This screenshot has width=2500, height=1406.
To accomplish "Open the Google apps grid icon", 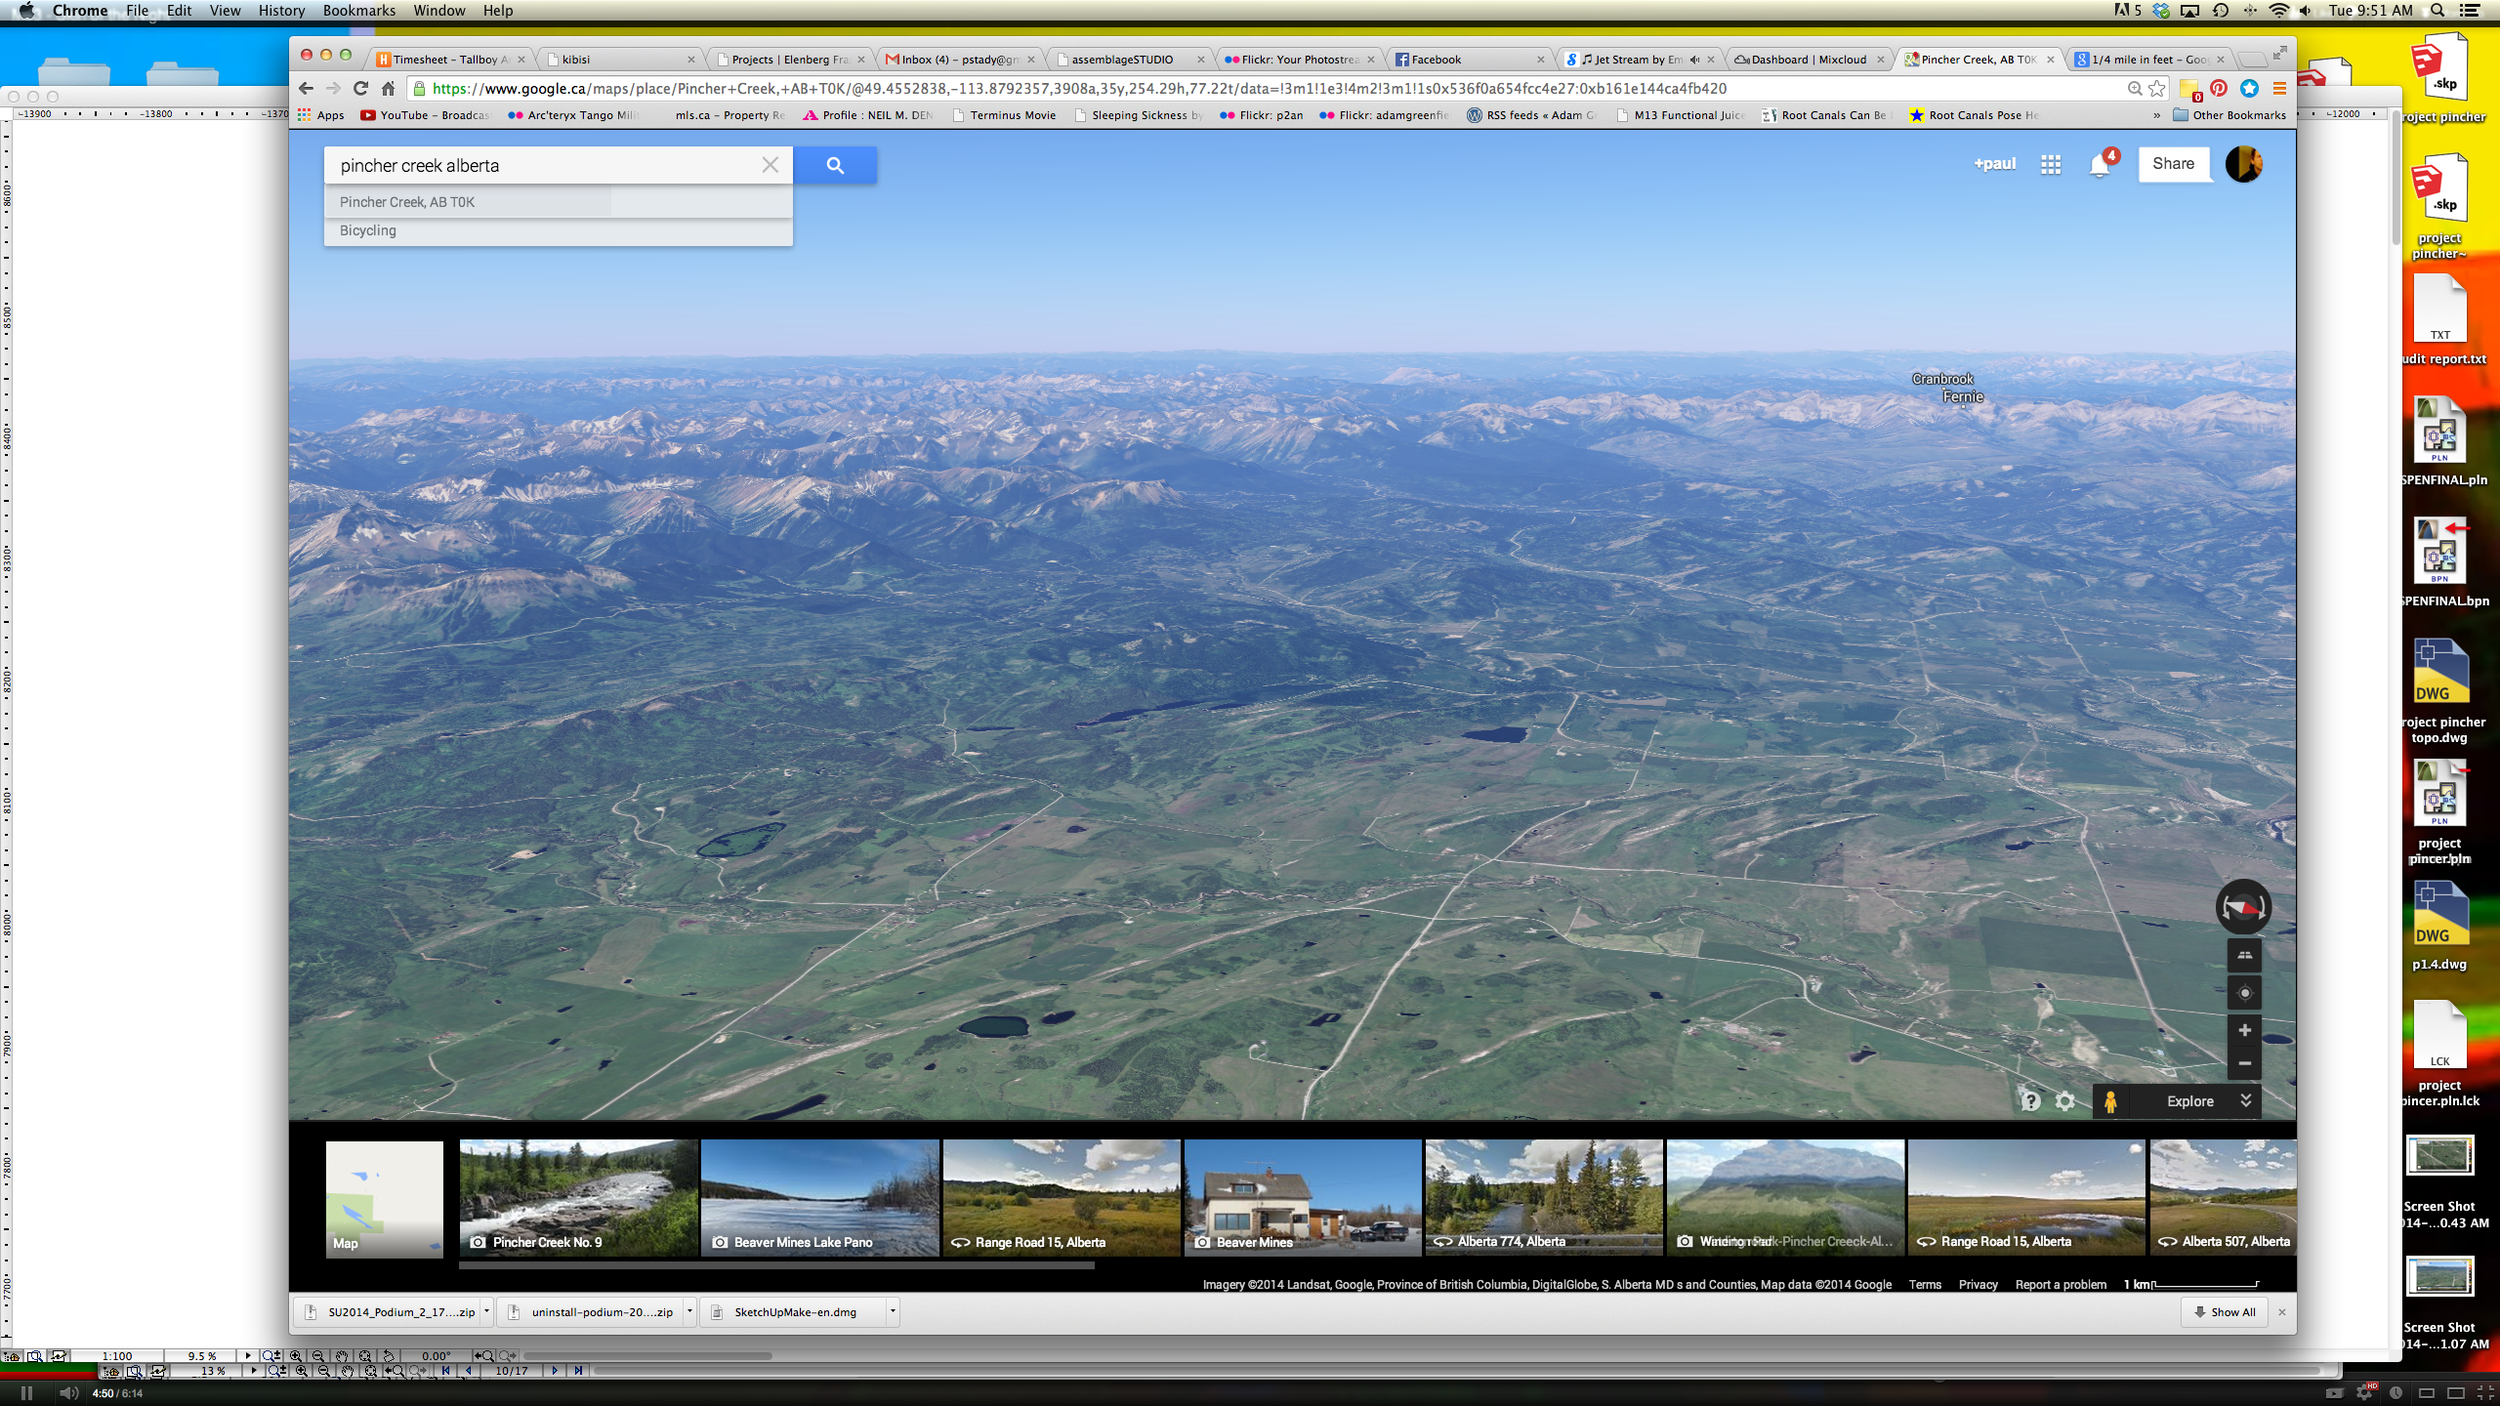I will [2050, 164].
